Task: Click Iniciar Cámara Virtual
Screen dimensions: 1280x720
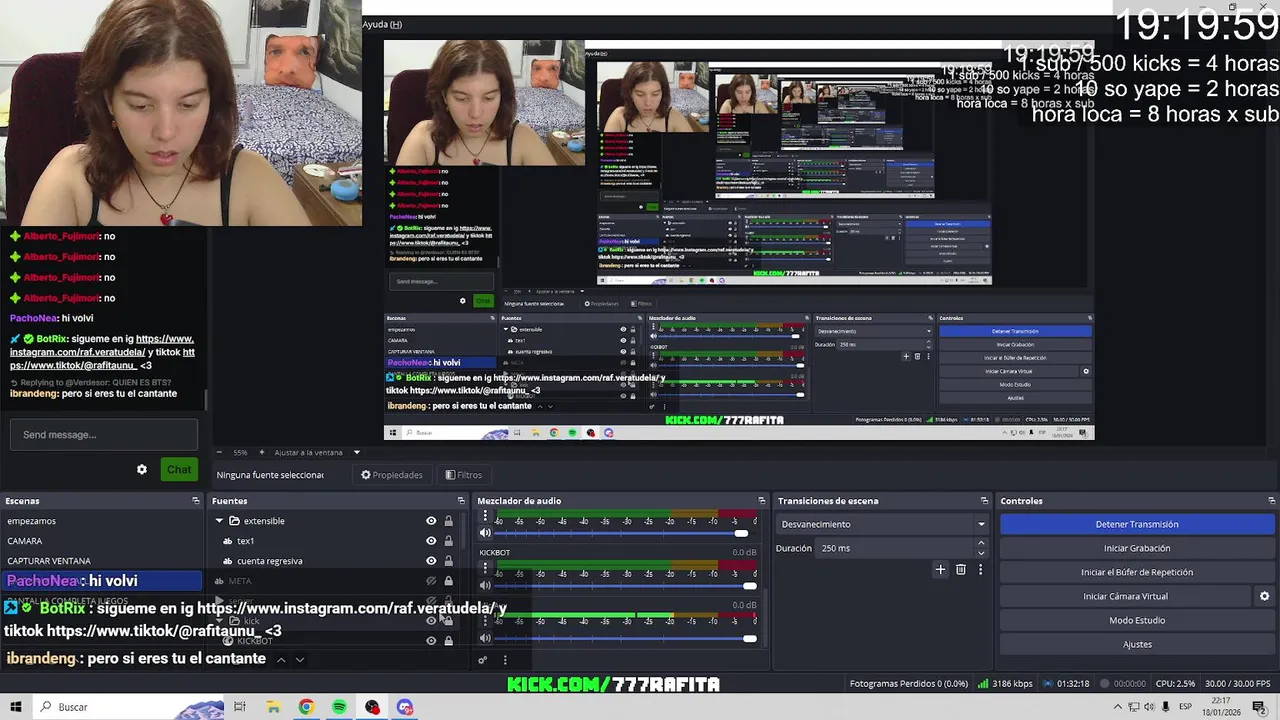Action: click(1126, 596)
